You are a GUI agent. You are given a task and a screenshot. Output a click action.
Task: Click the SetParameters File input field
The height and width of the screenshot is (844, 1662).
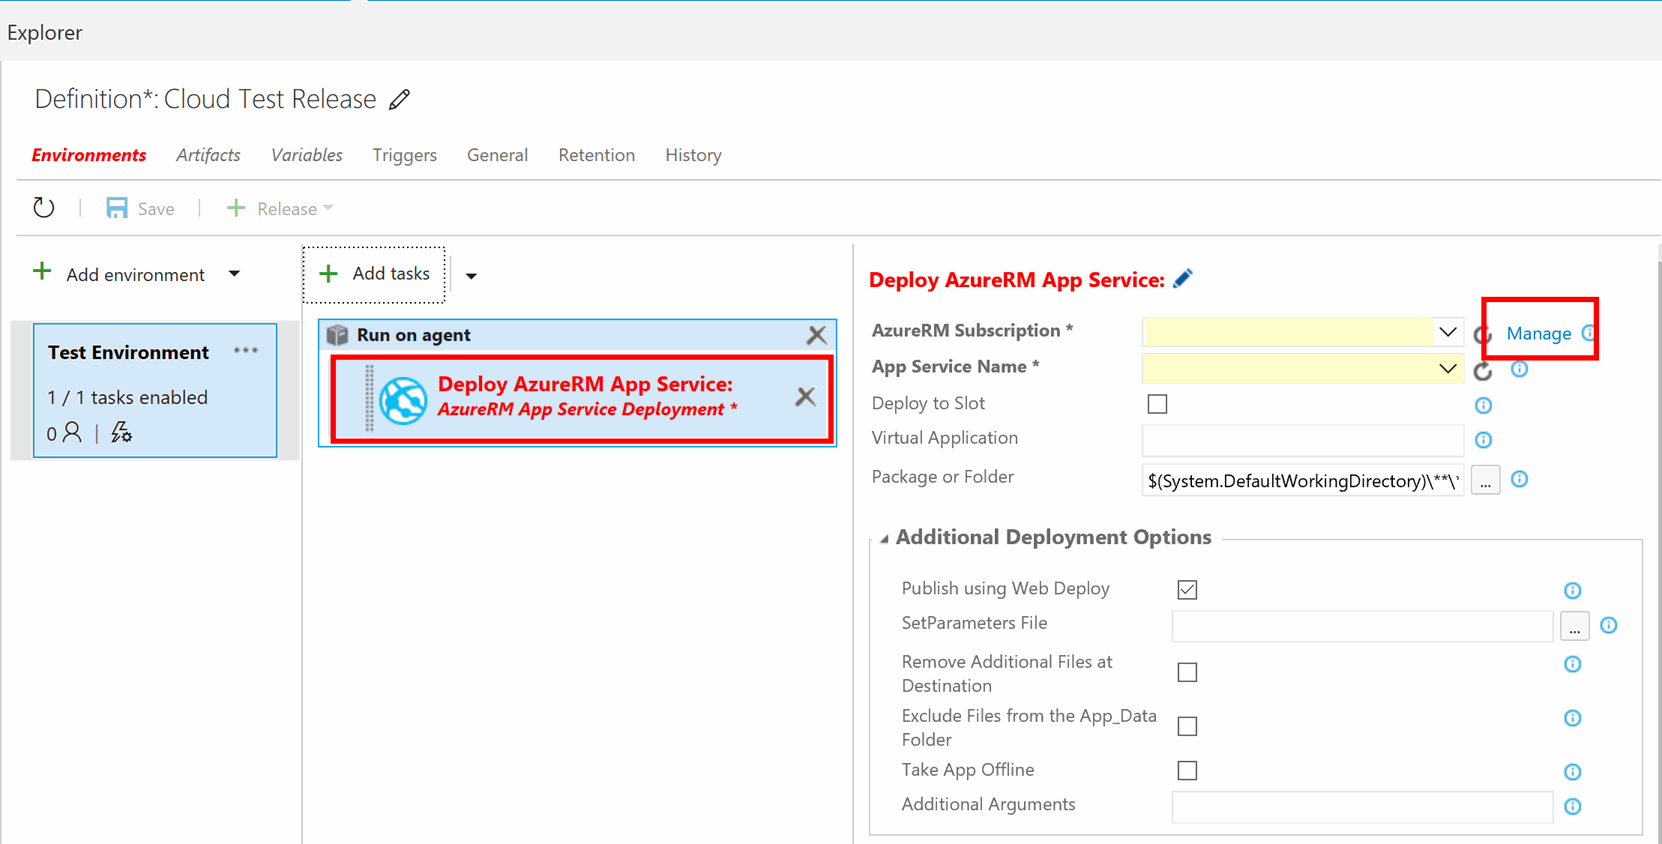click(1362, 626)
